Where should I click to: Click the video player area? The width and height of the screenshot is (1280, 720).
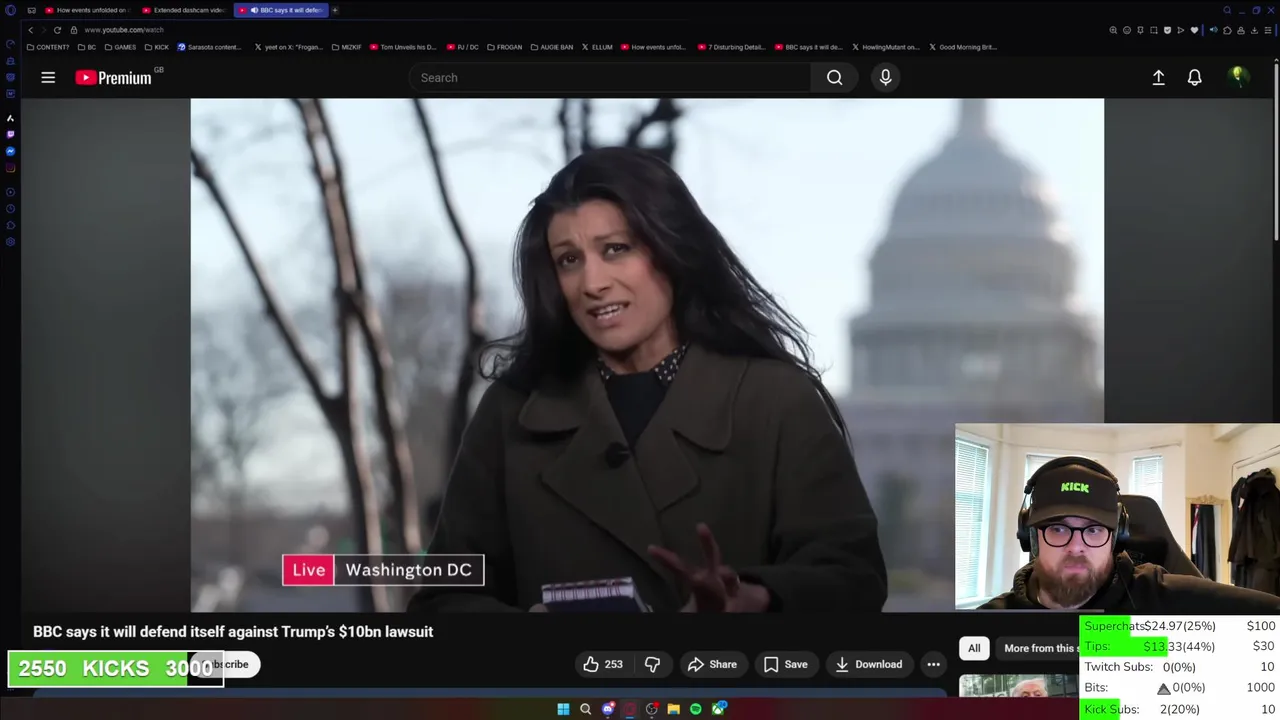pos(647,355)
